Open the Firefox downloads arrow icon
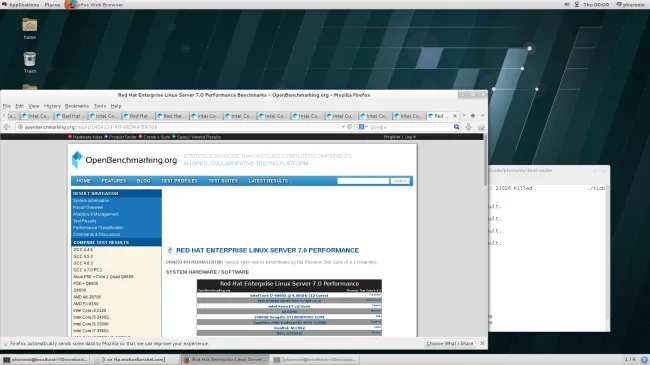The height and width of the screenshot is (365, 650). pyautogui.click(x=468, y=127)
